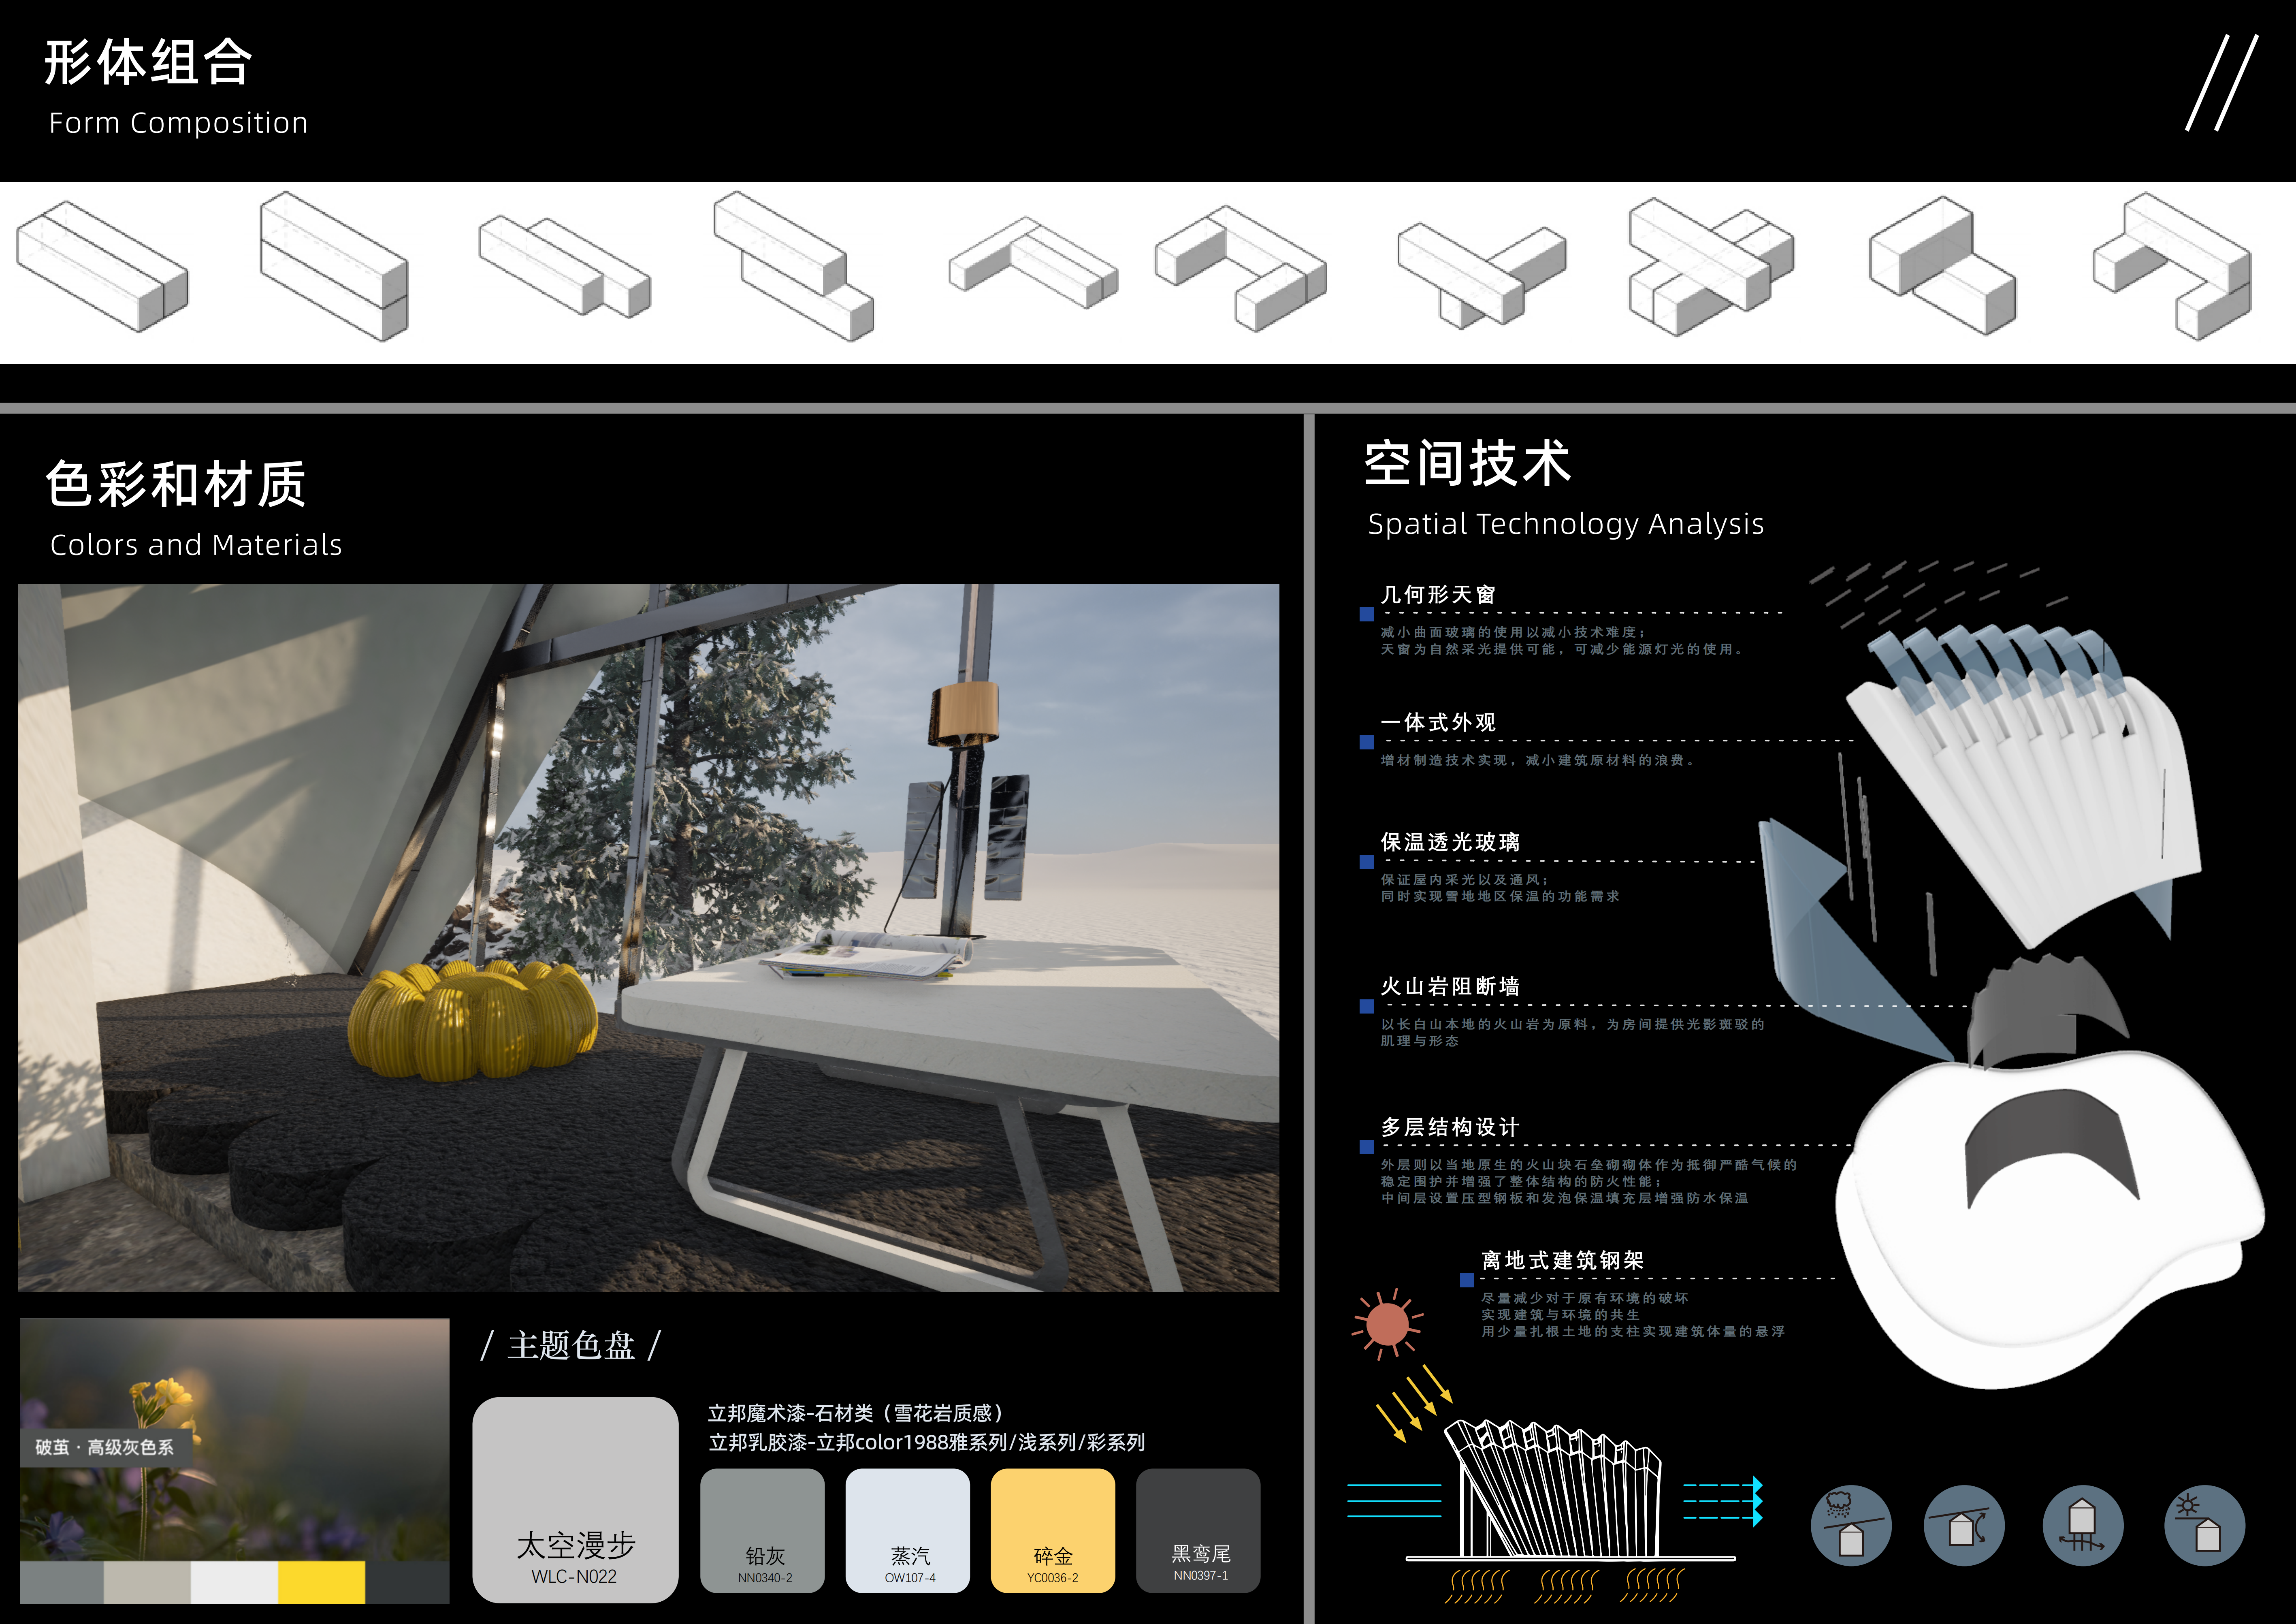Click the 空间技术 heading
The width and height of the screenshot is (2296, 1624).
1468,463
